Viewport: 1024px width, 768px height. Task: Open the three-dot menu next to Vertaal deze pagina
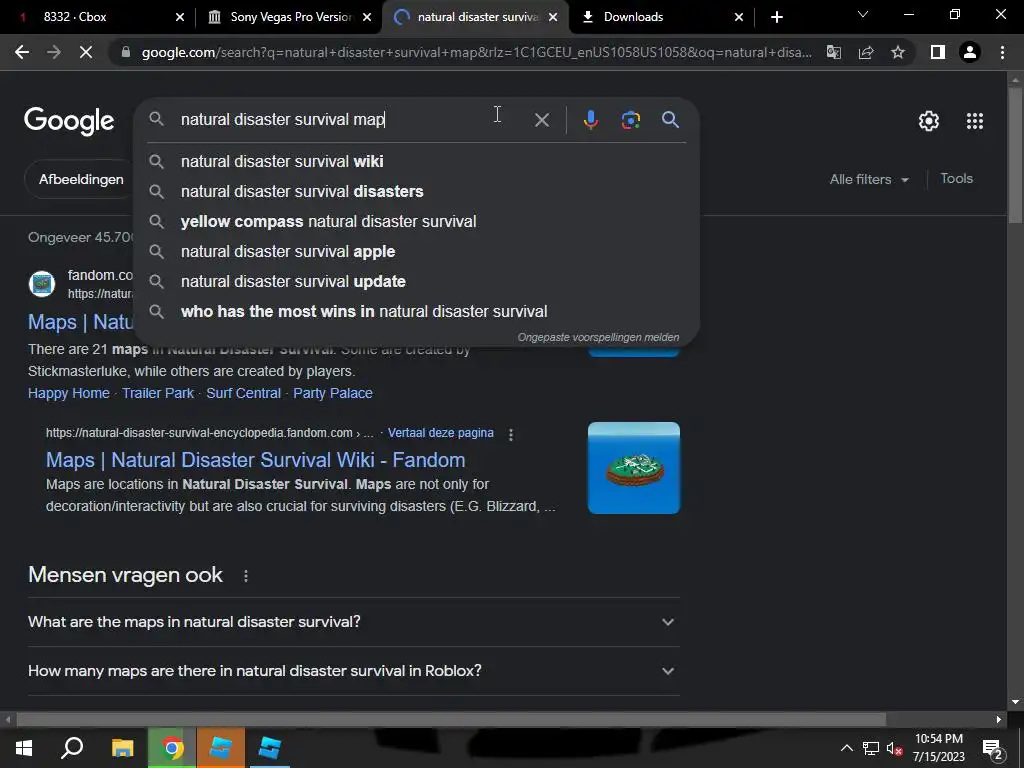point(511,434)
